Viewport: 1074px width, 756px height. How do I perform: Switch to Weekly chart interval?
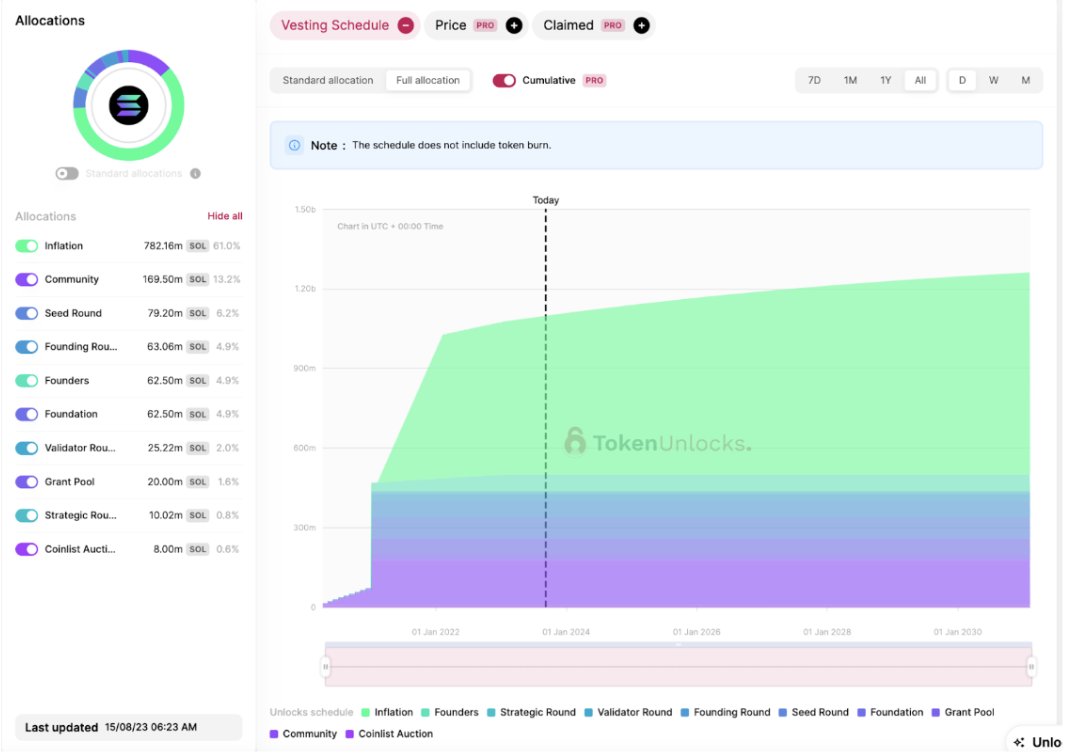993,79
